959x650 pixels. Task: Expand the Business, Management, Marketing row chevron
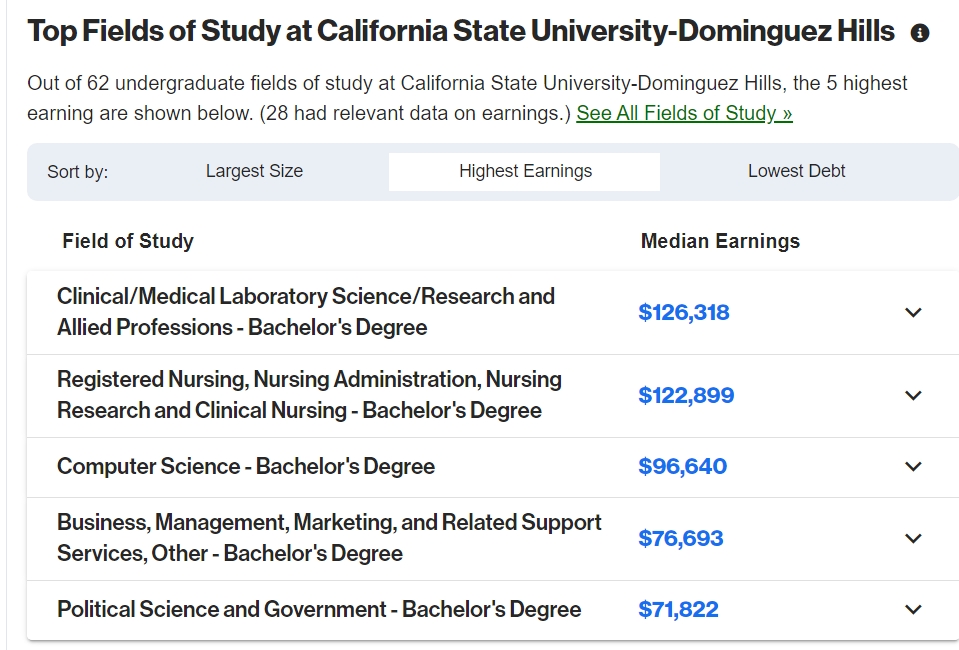(x=913, y=539)
